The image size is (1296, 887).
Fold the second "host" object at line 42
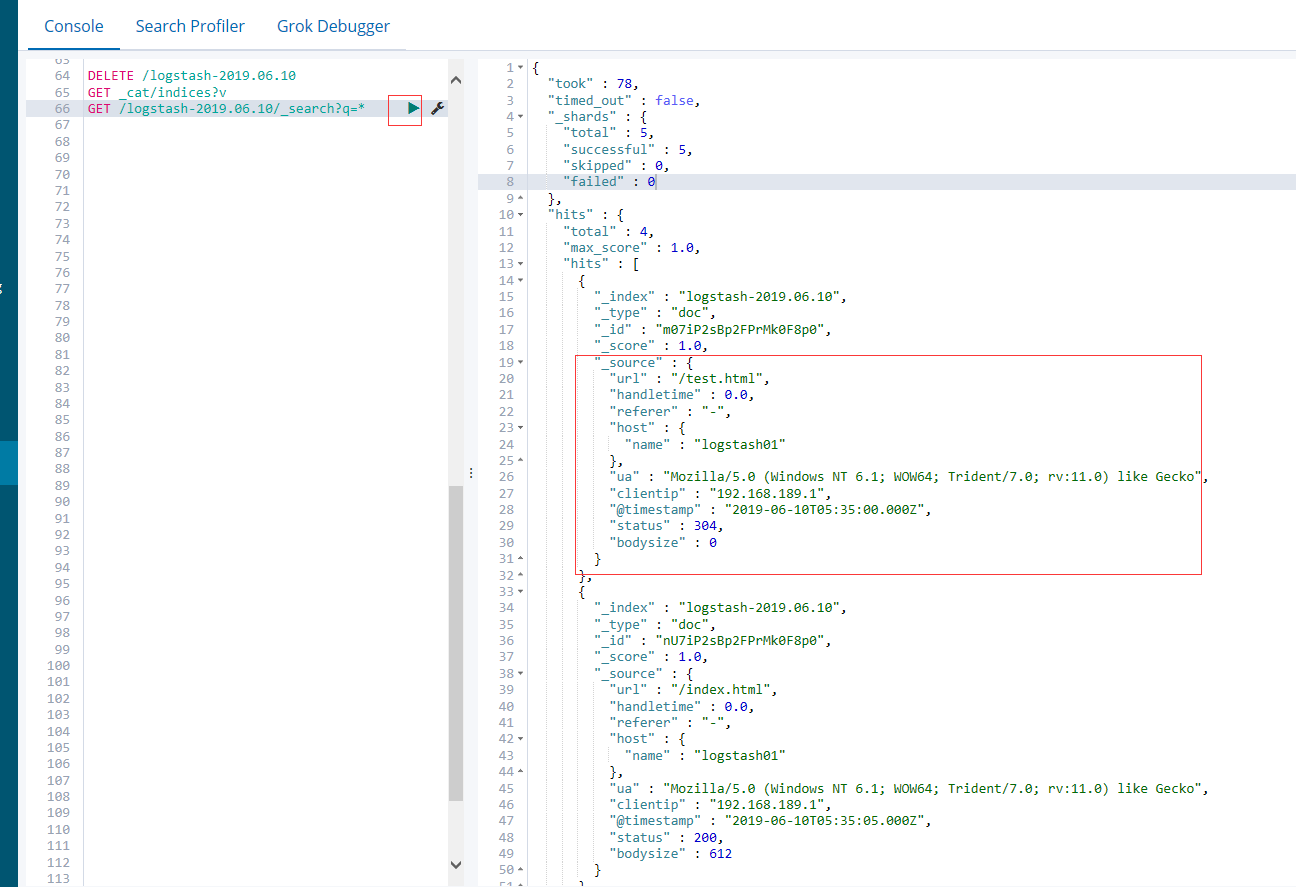(x=521, y=739)
